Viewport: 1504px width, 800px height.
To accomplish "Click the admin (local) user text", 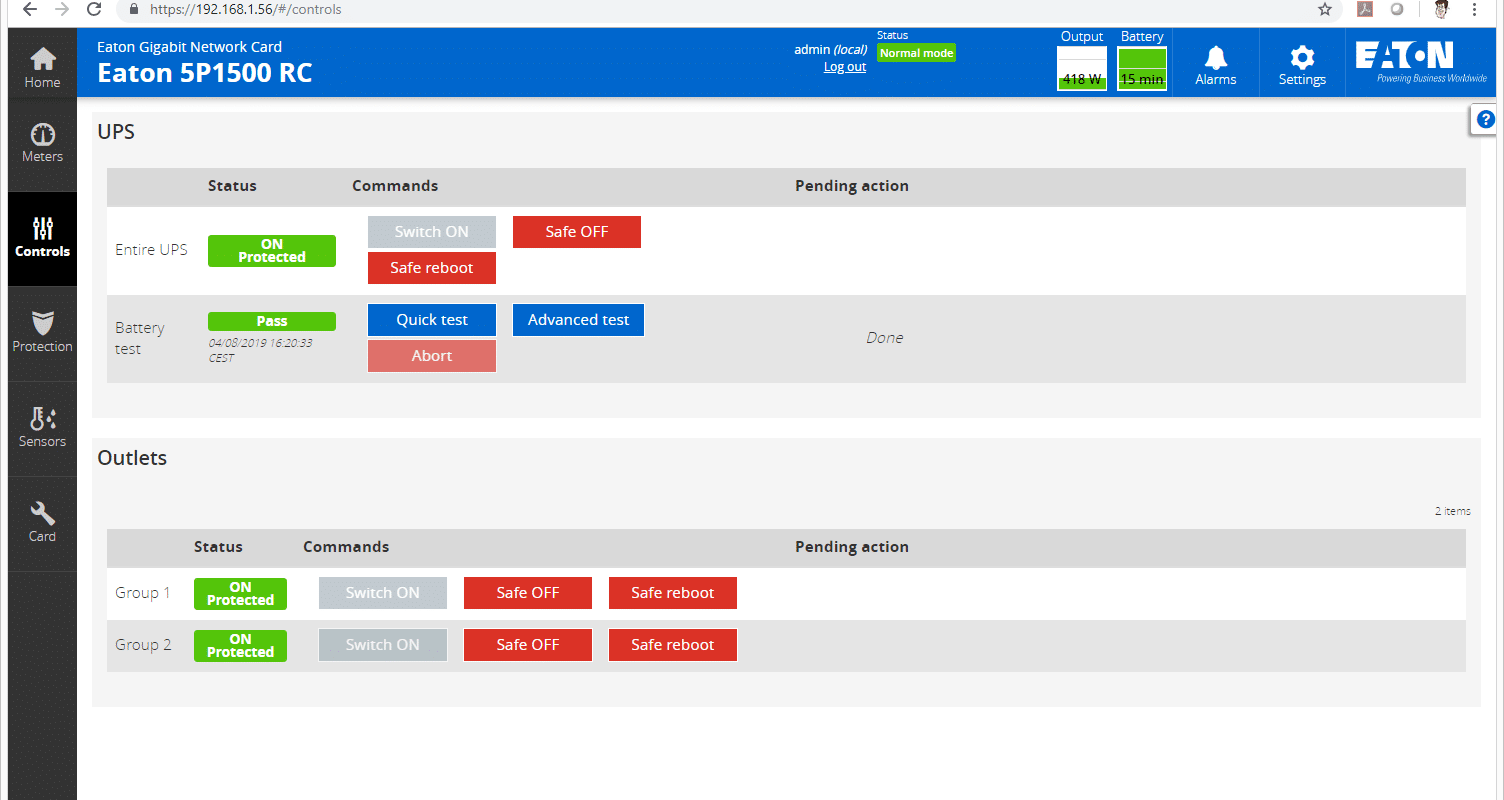I will (x=830, y=49).
